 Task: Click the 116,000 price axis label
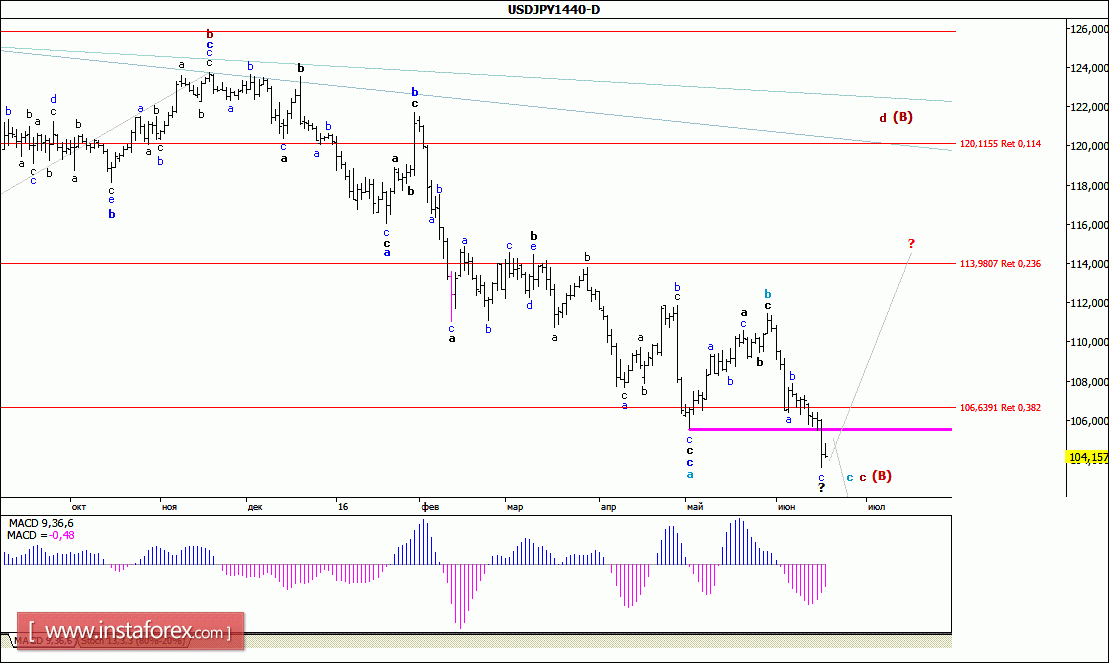tap(1089, 225)
